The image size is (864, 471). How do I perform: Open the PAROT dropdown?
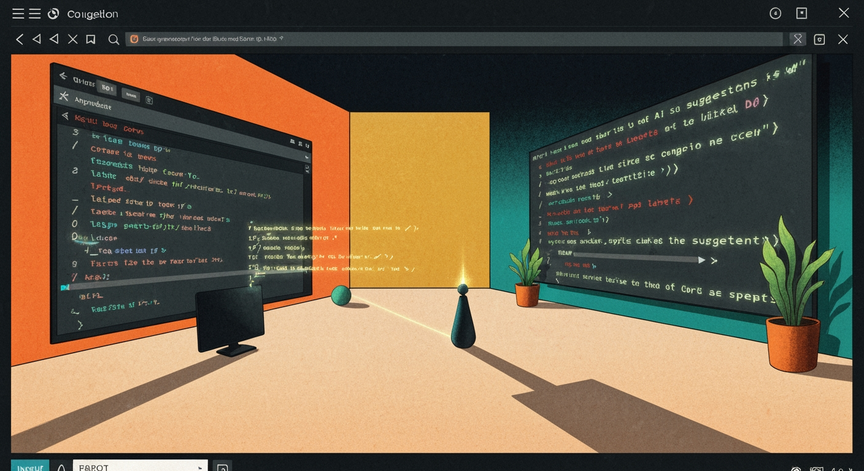click(140, 466)
